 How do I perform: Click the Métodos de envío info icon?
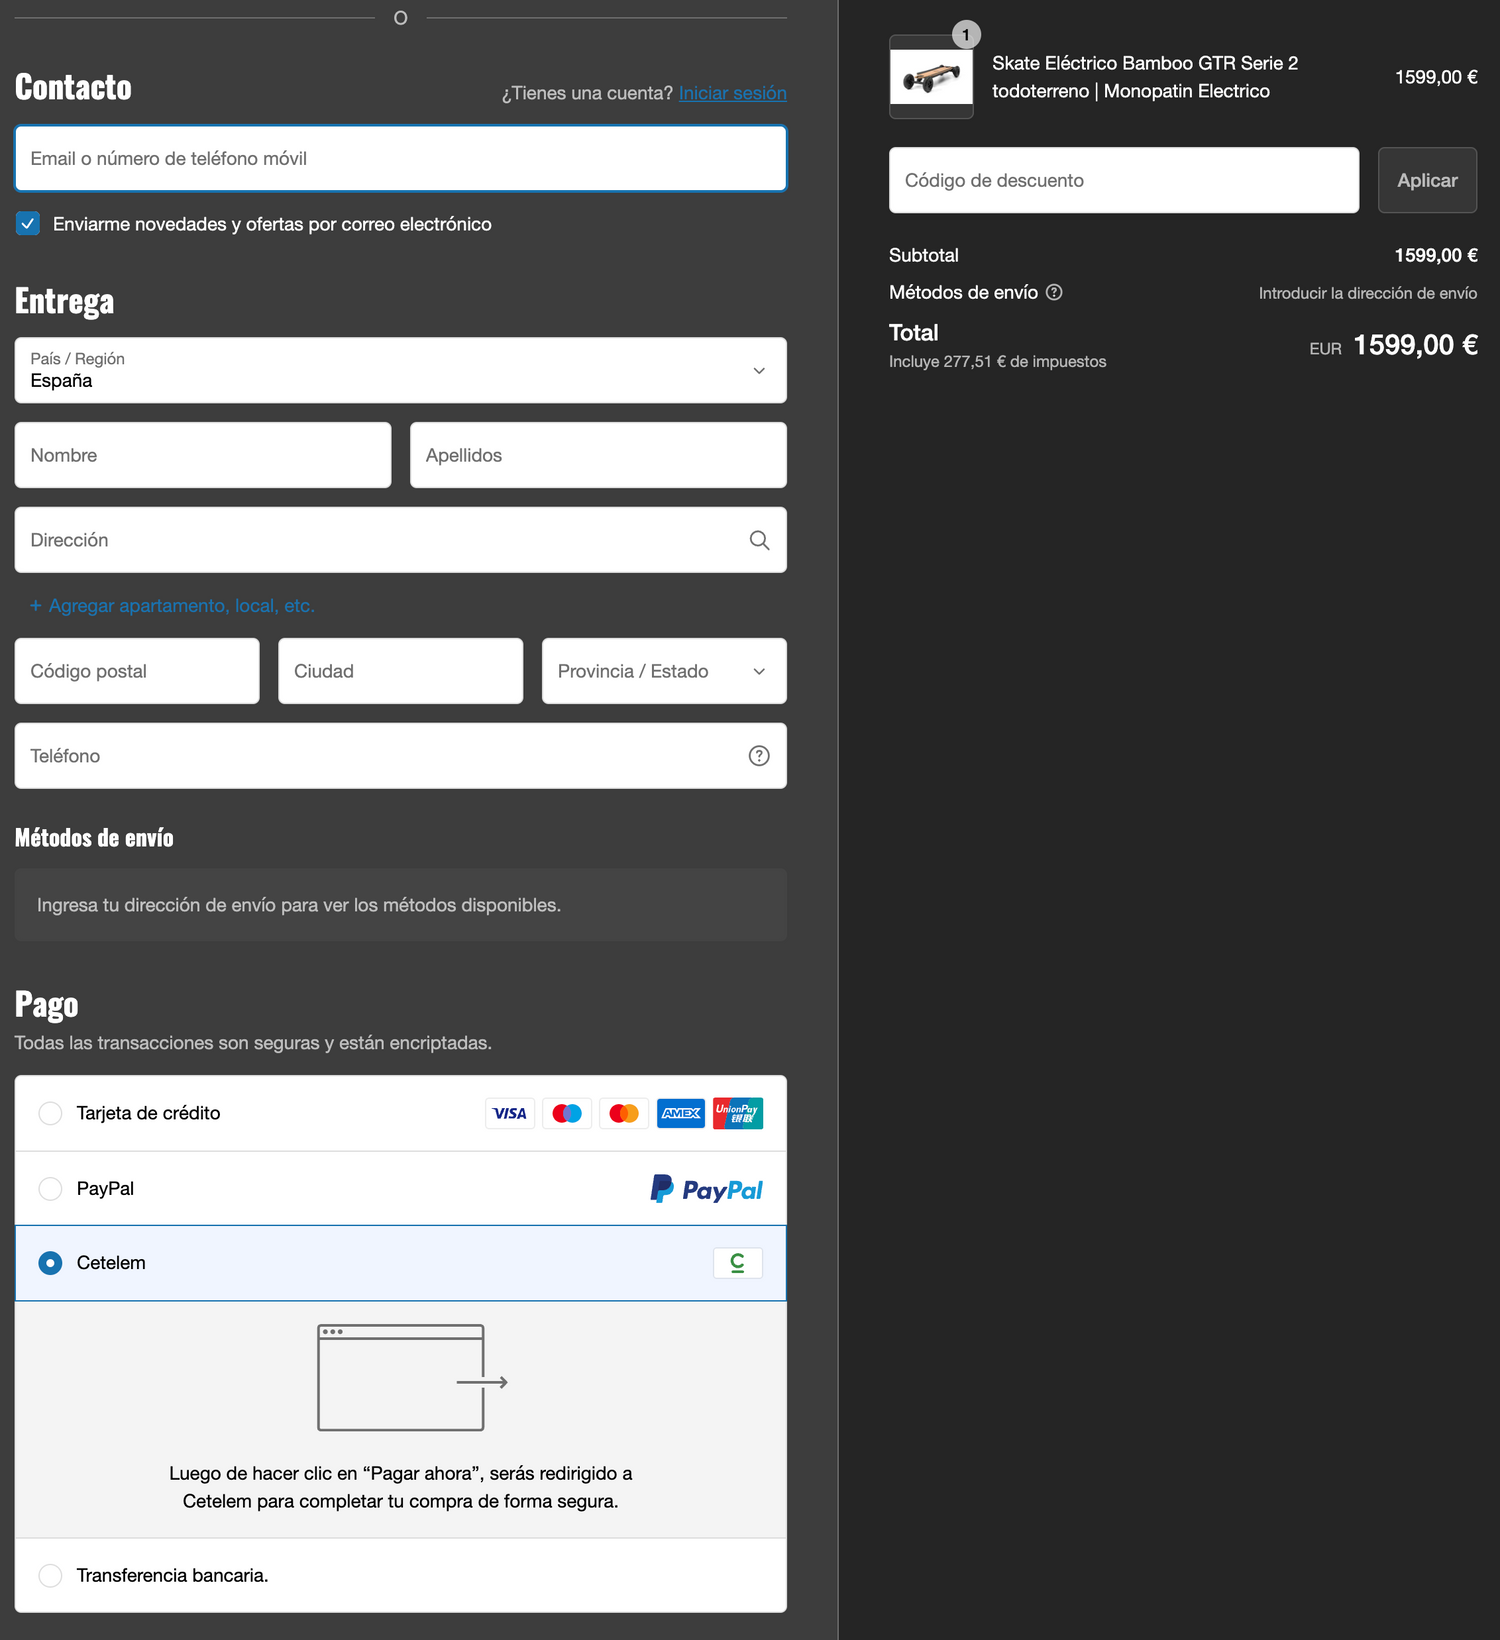coord(1054,292)
